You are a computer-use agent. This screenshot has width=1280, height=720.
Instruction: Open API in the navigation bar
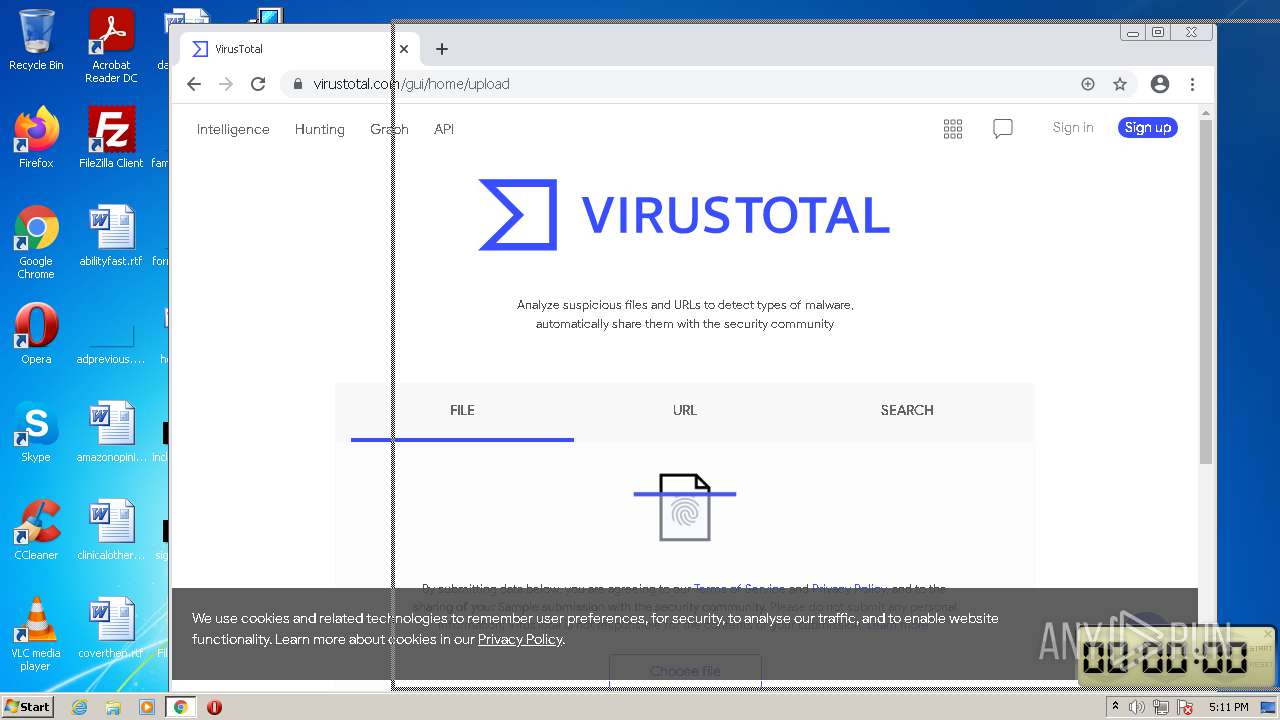point(444,129)
